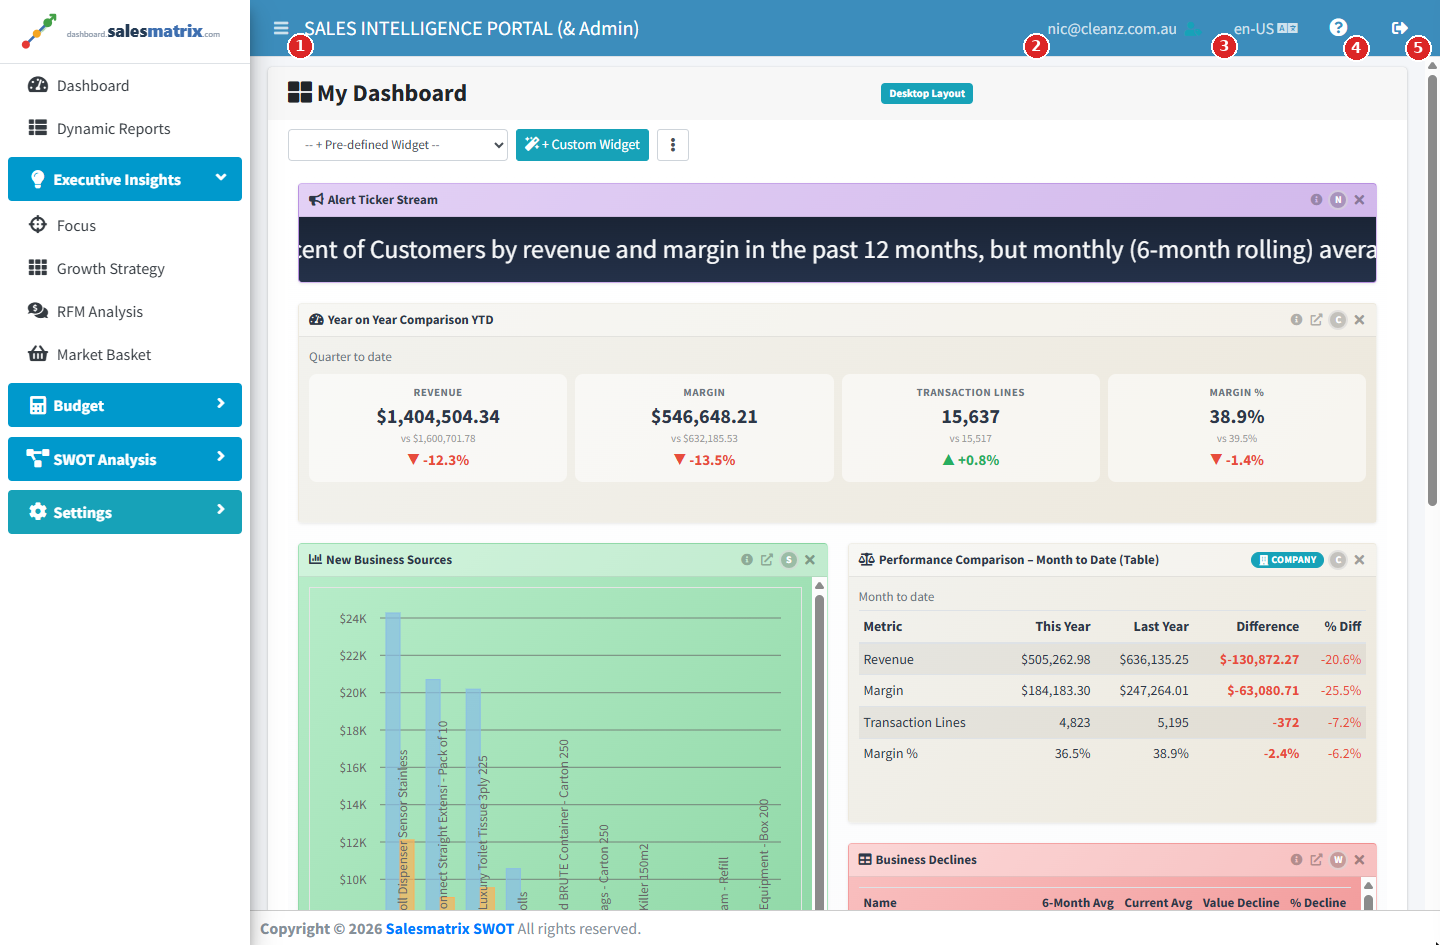Pop out the New Business Sources chart
This screenshot has height=945, width=1440.
[767, 560]
